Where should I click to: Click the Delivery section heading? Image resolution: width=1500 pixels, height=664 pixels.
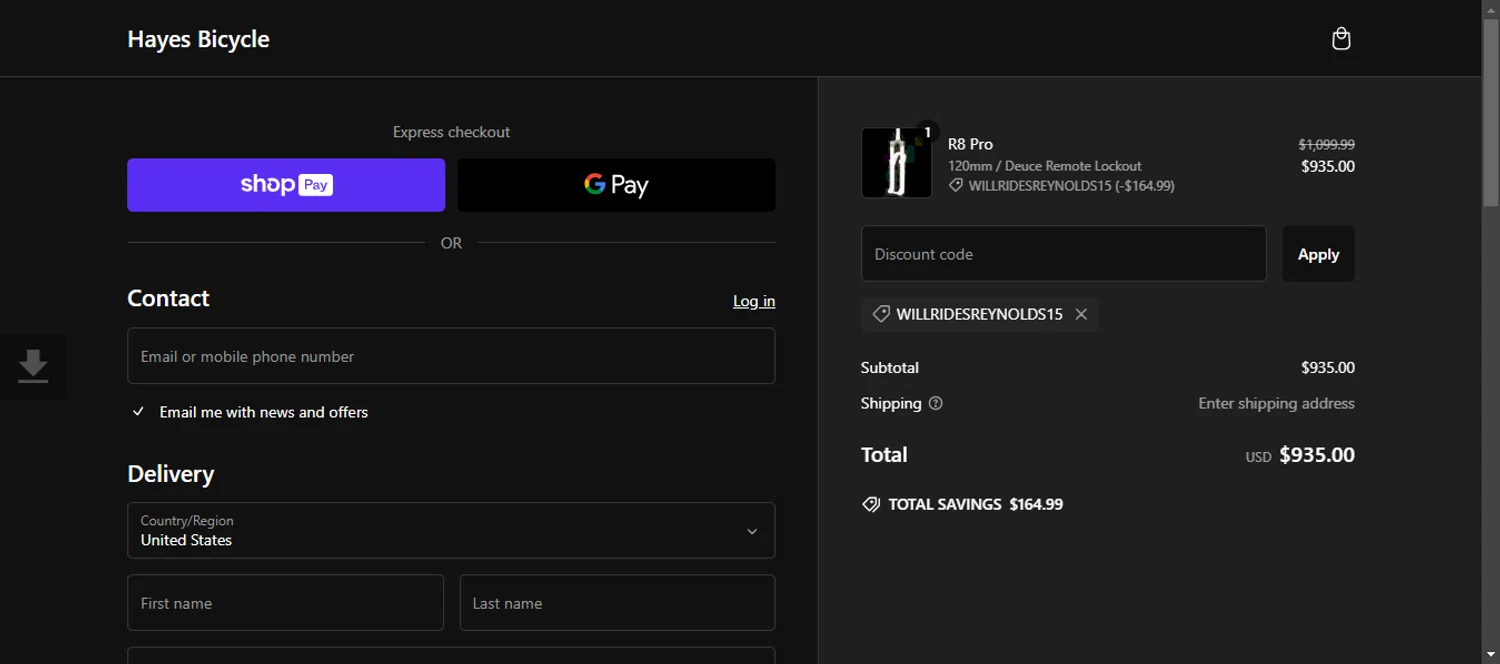tap(171, 474)
